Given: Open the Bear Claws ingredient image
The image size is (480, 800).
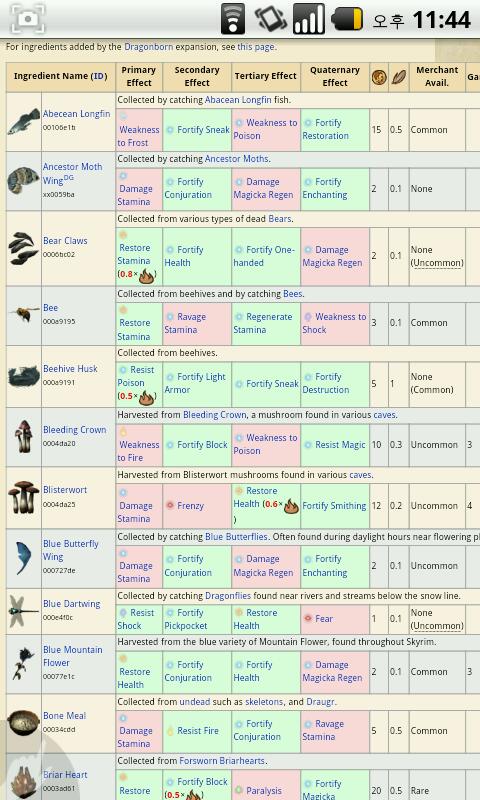Looking at the screenshot, I should tap(23, 248).
